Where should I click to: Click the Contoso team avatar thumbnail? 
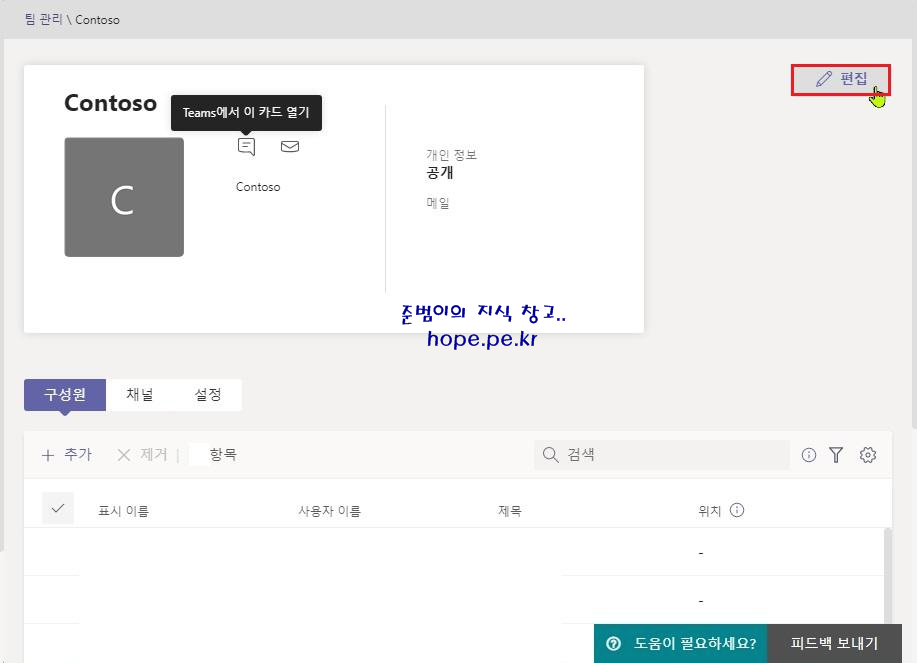[x=124, y=197]
